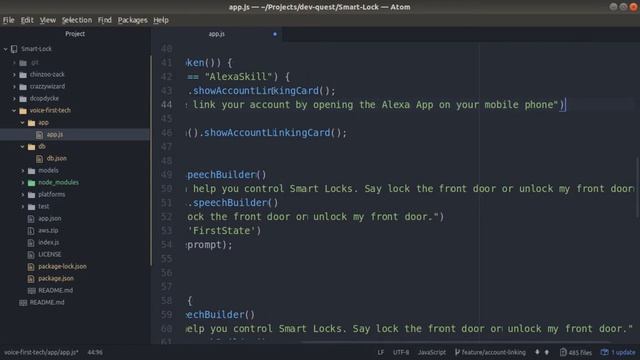Viewport: 640px width, 360px height.
Task: Click the package-lock.json file icon
Action: click(31, 267)
